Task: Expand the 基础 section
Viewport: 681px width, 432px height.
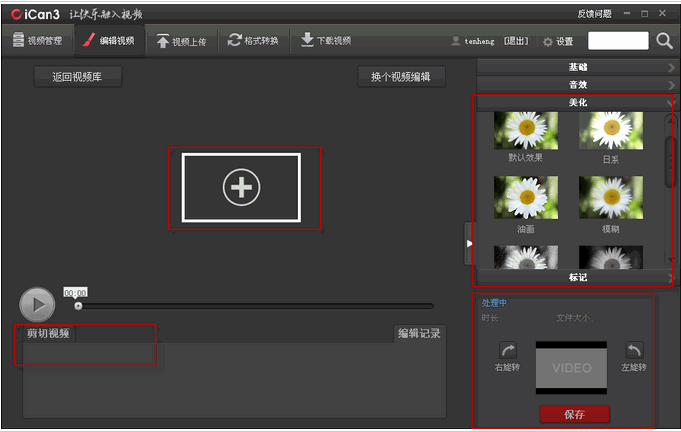Action: [577, 67]
